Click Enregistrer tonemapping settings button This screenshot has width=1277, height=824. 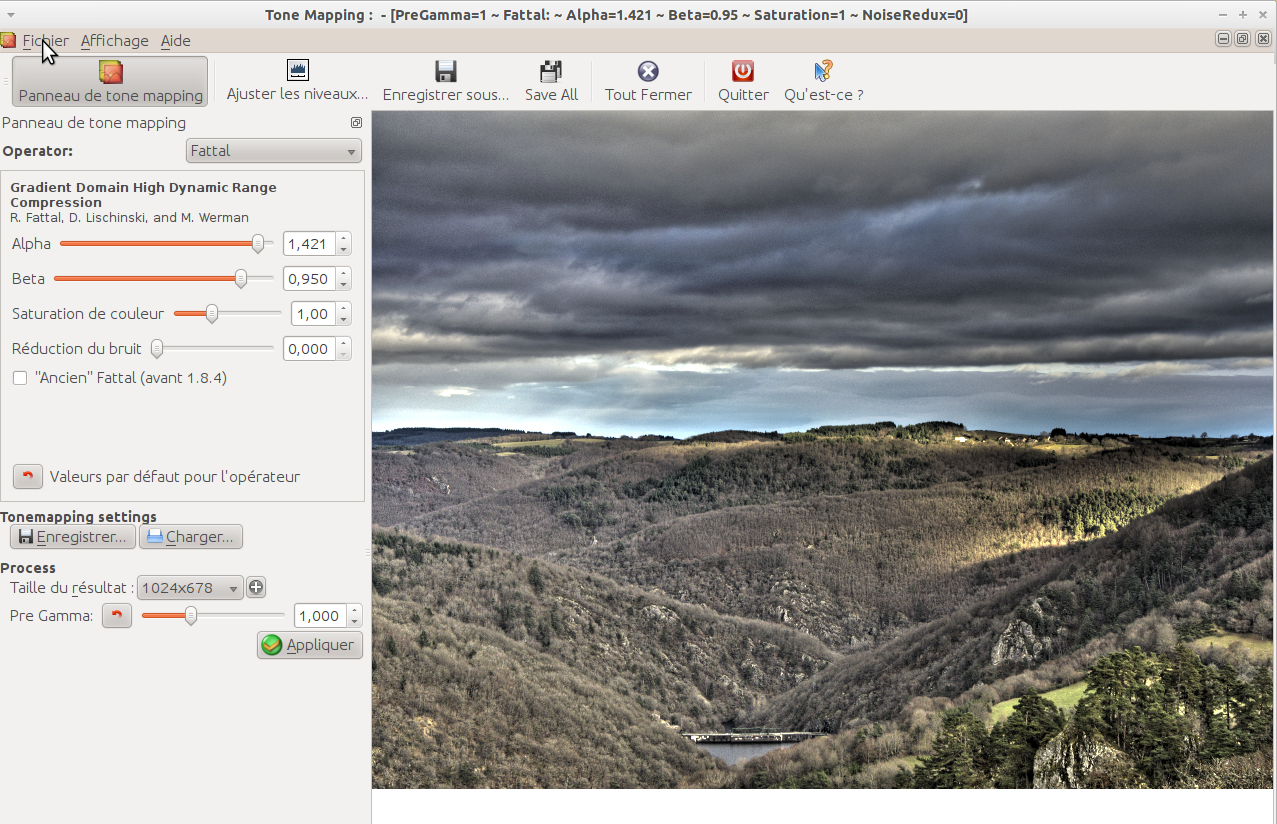[73, 537]
